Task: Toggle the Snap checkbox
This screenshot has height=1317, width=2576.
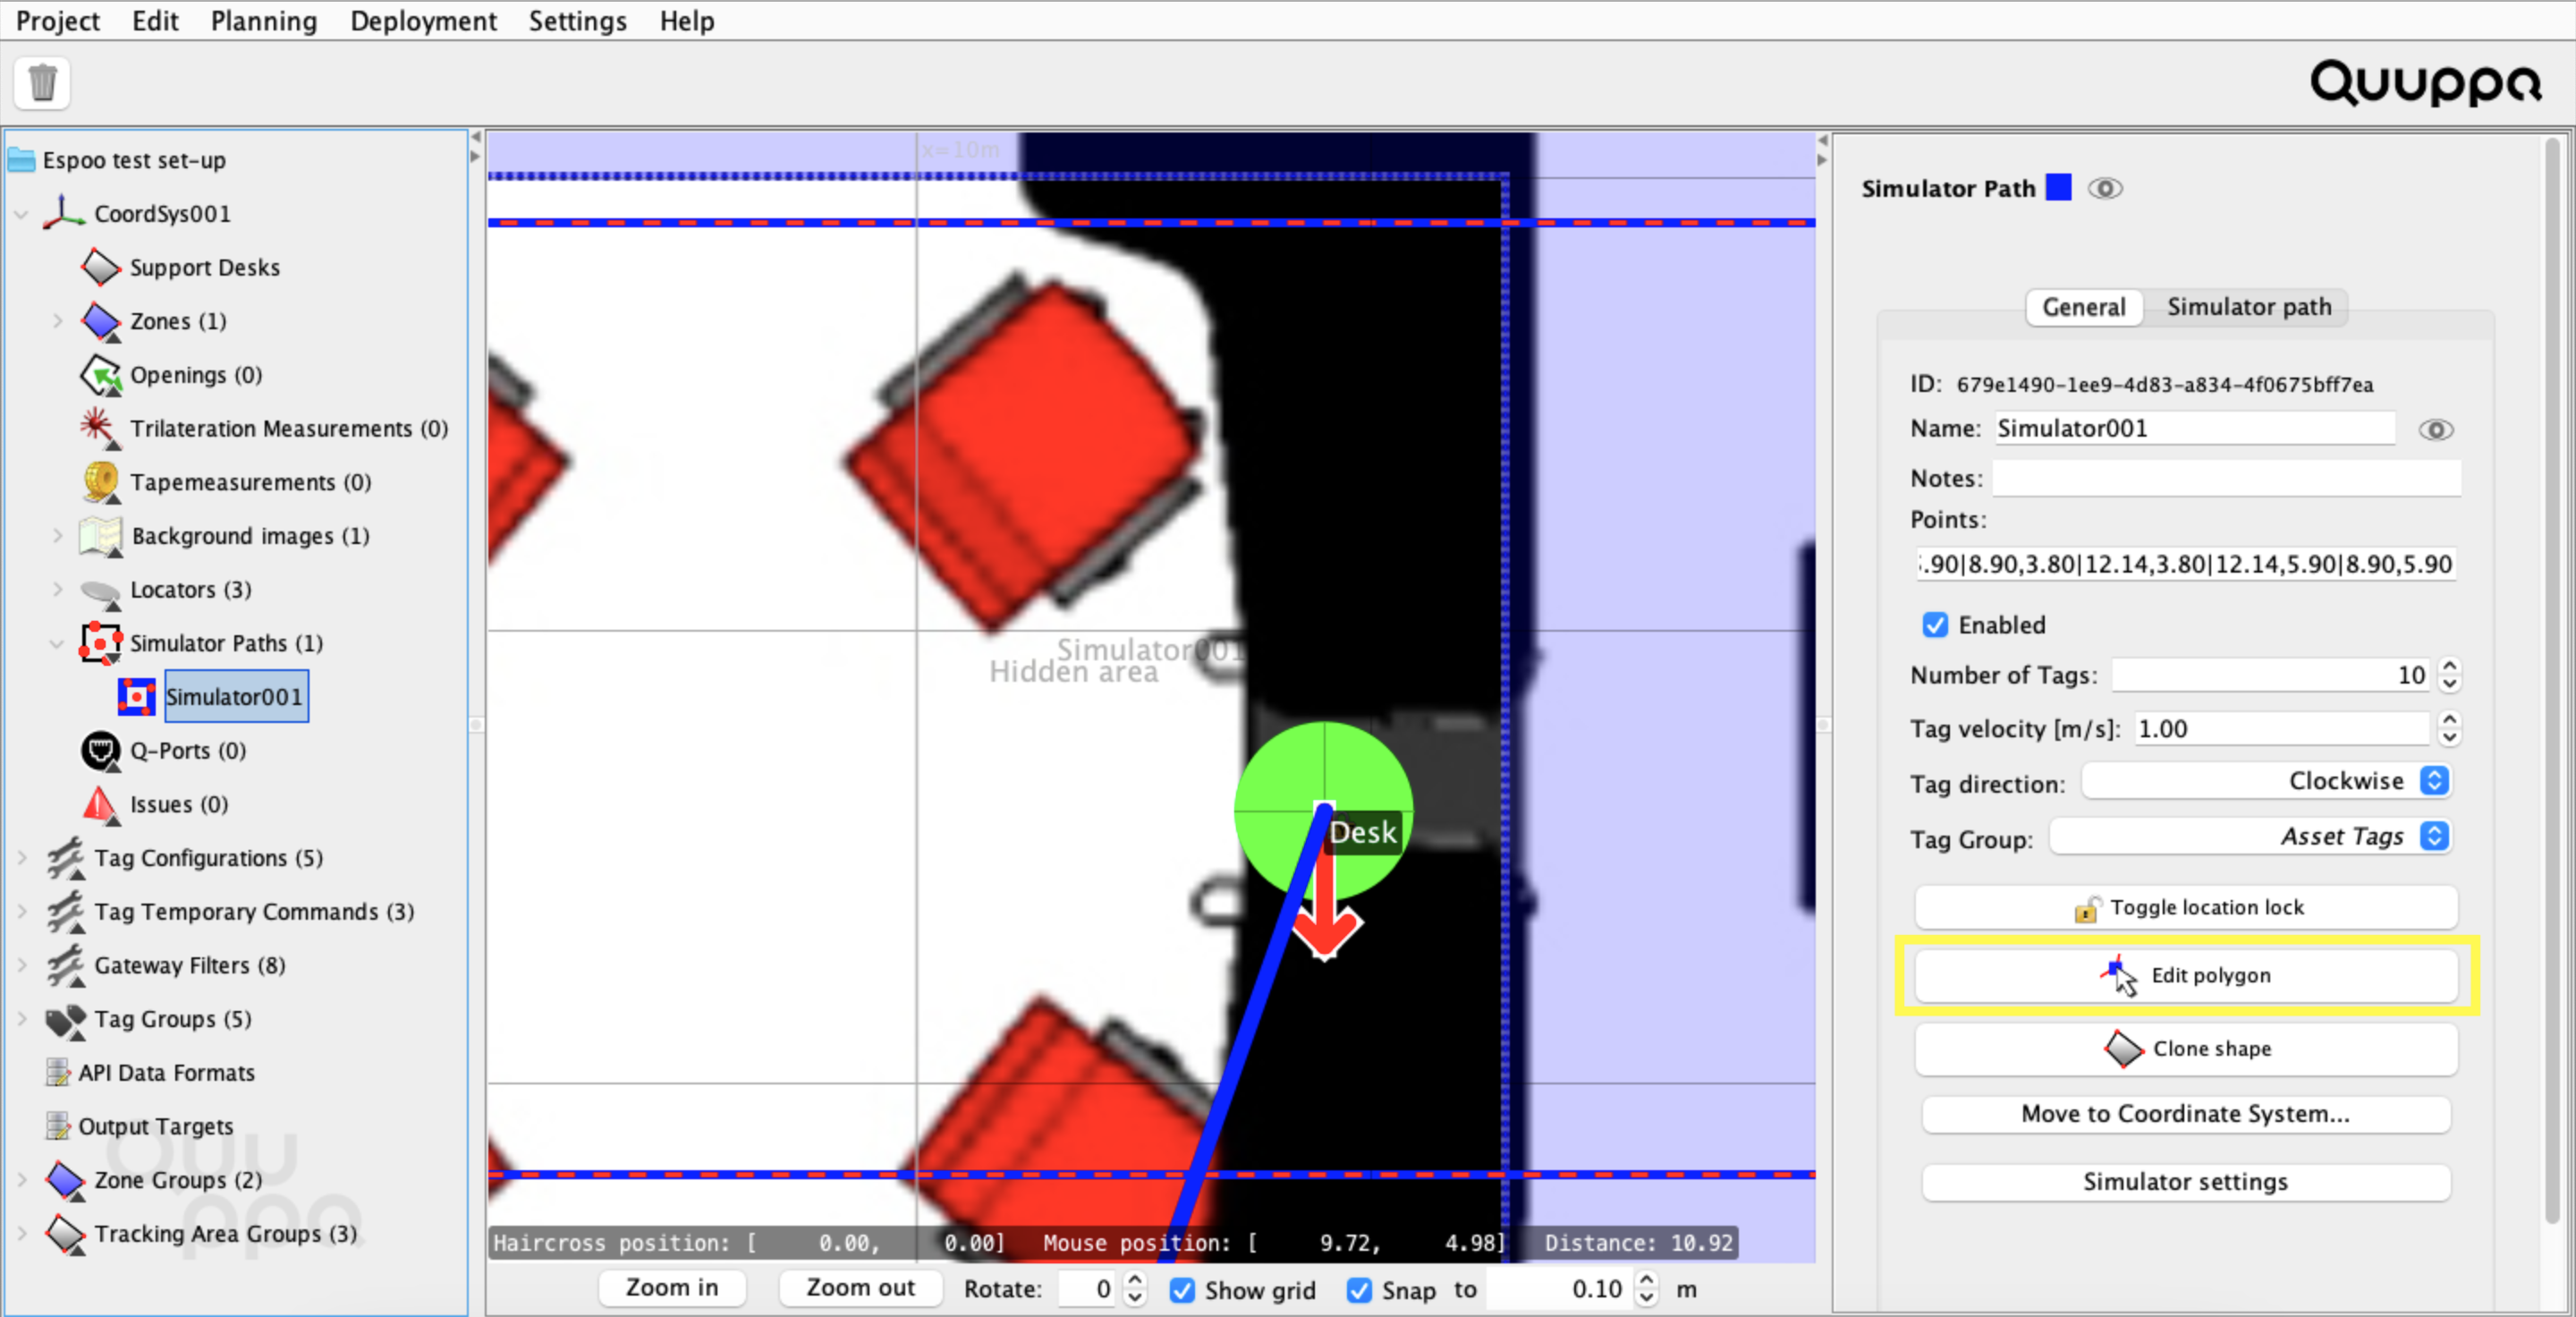Action: [1359, 1290]
